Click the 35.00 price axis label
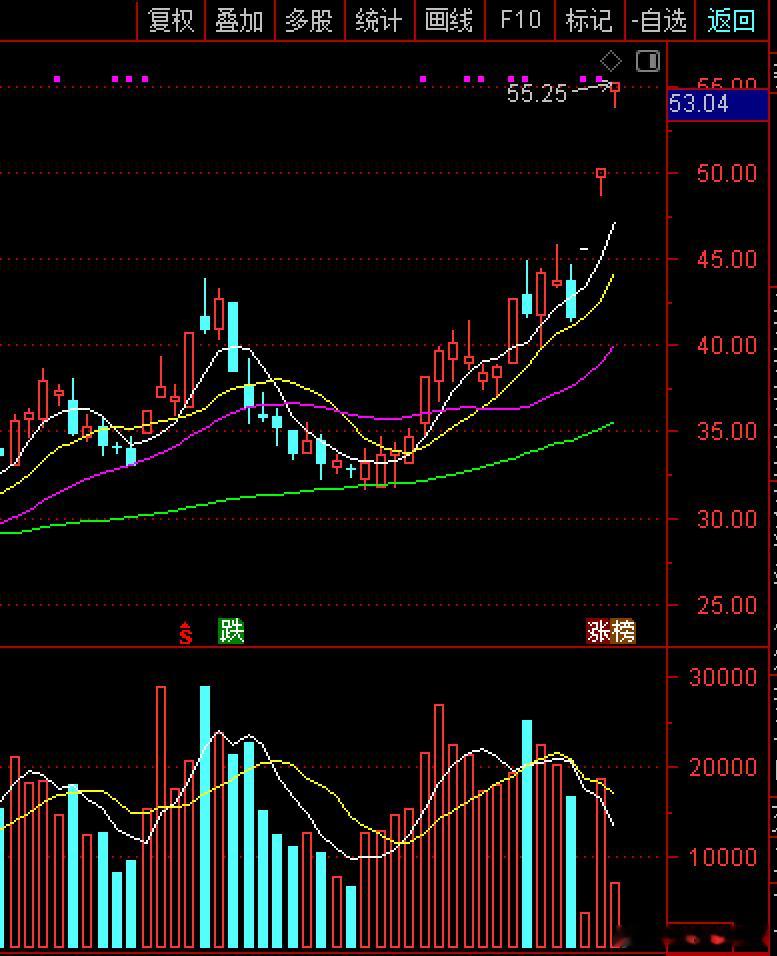Viewport: 777px width, 956px height. [726, 432]
